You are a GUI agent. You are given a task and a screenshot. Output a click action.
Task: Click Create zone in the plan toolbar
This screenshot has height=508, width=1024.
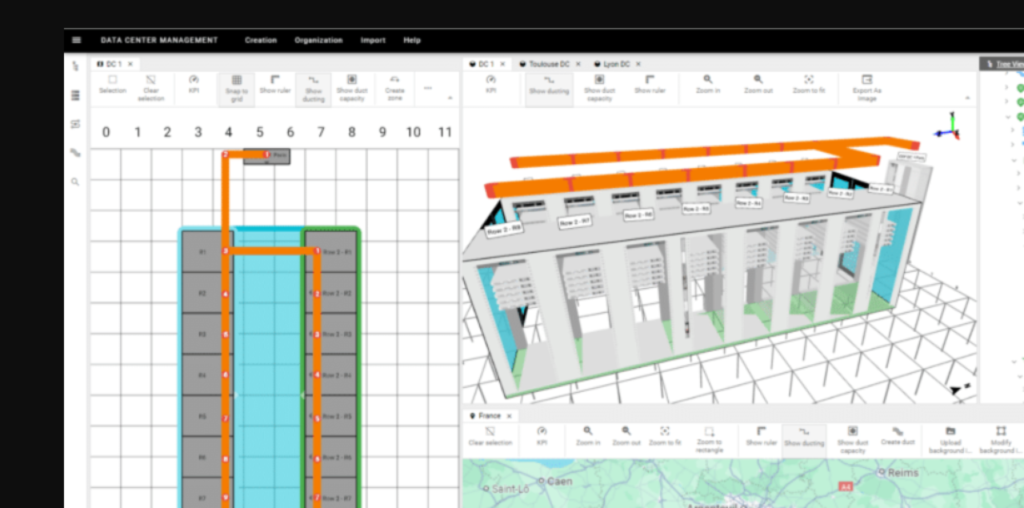[394, 88]
